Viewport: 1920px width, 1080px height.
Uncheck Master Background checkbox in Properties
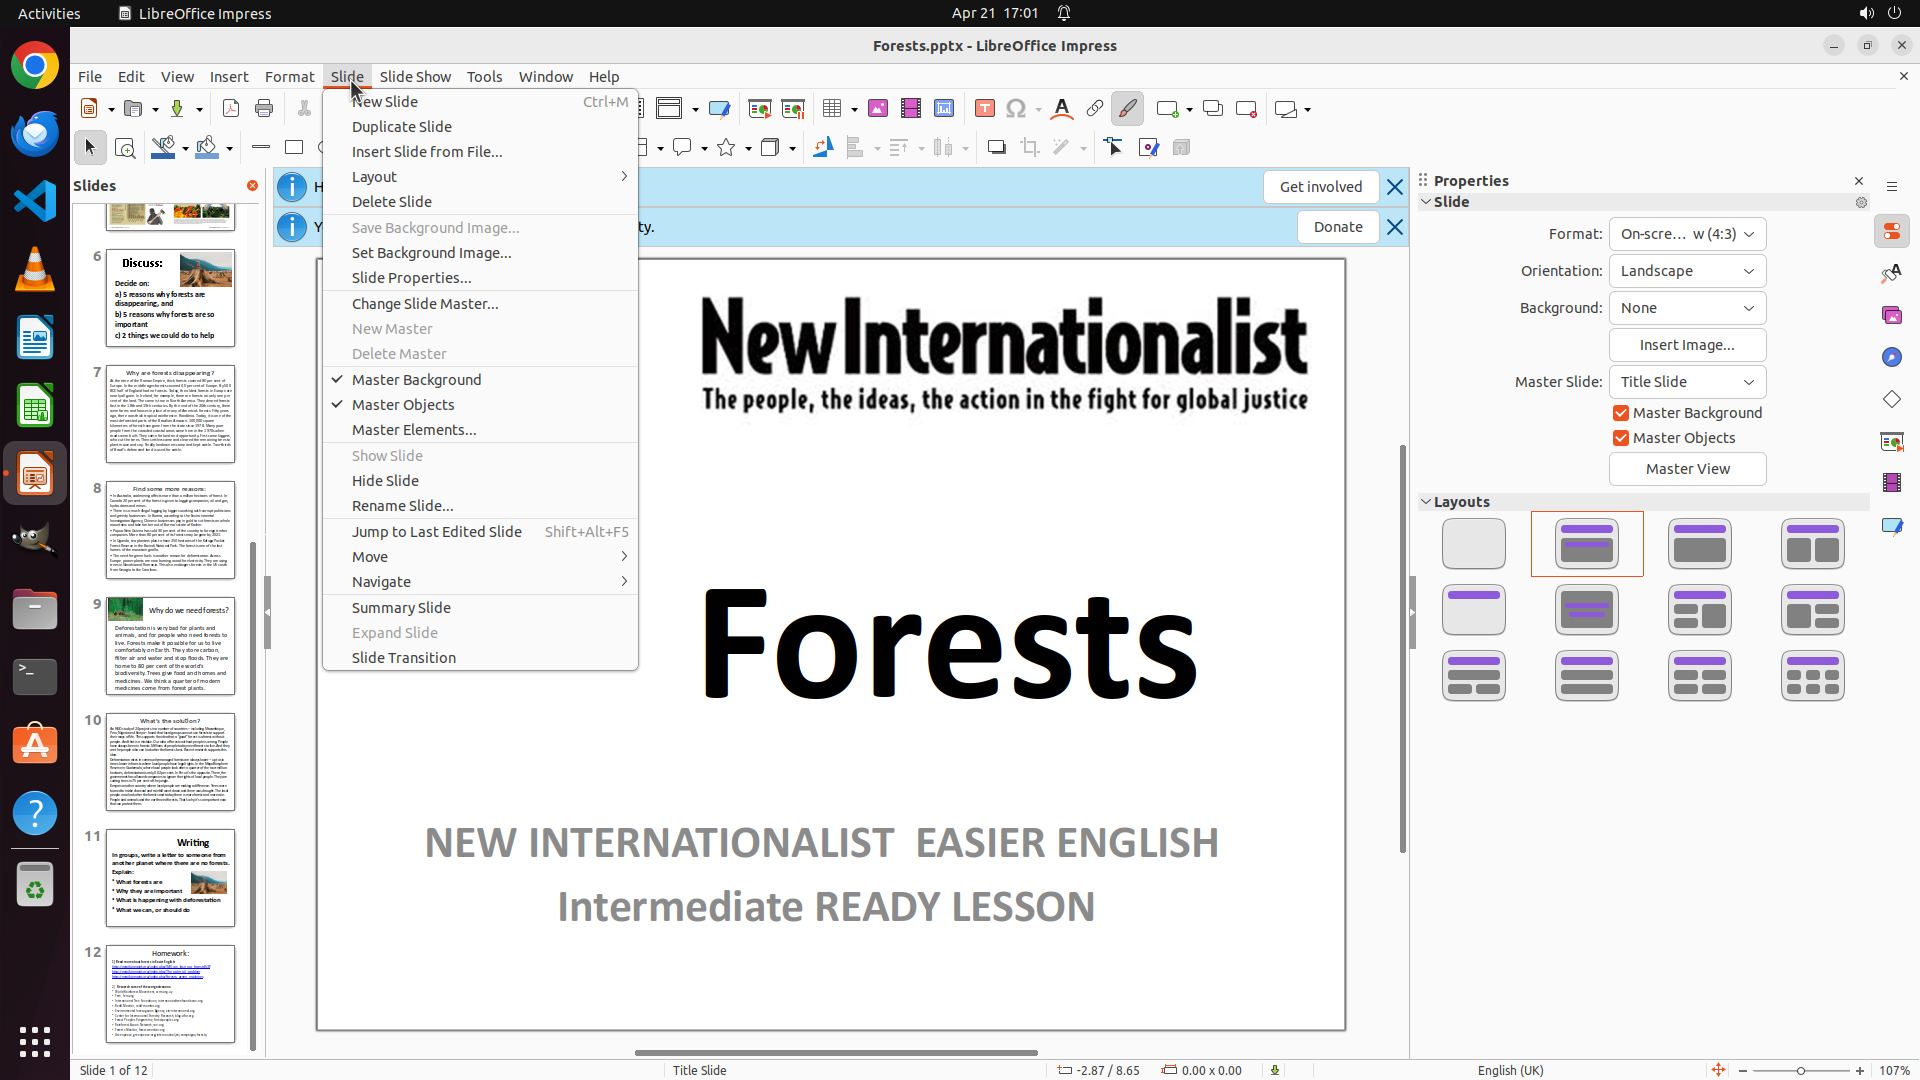pos(1621,413)
